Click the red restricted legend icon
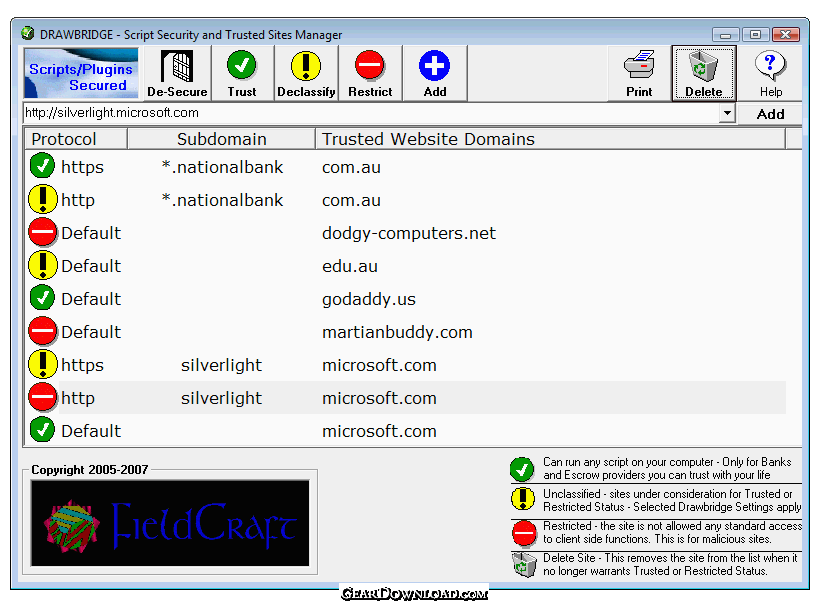The image size is (828, 602). point(524,533)
